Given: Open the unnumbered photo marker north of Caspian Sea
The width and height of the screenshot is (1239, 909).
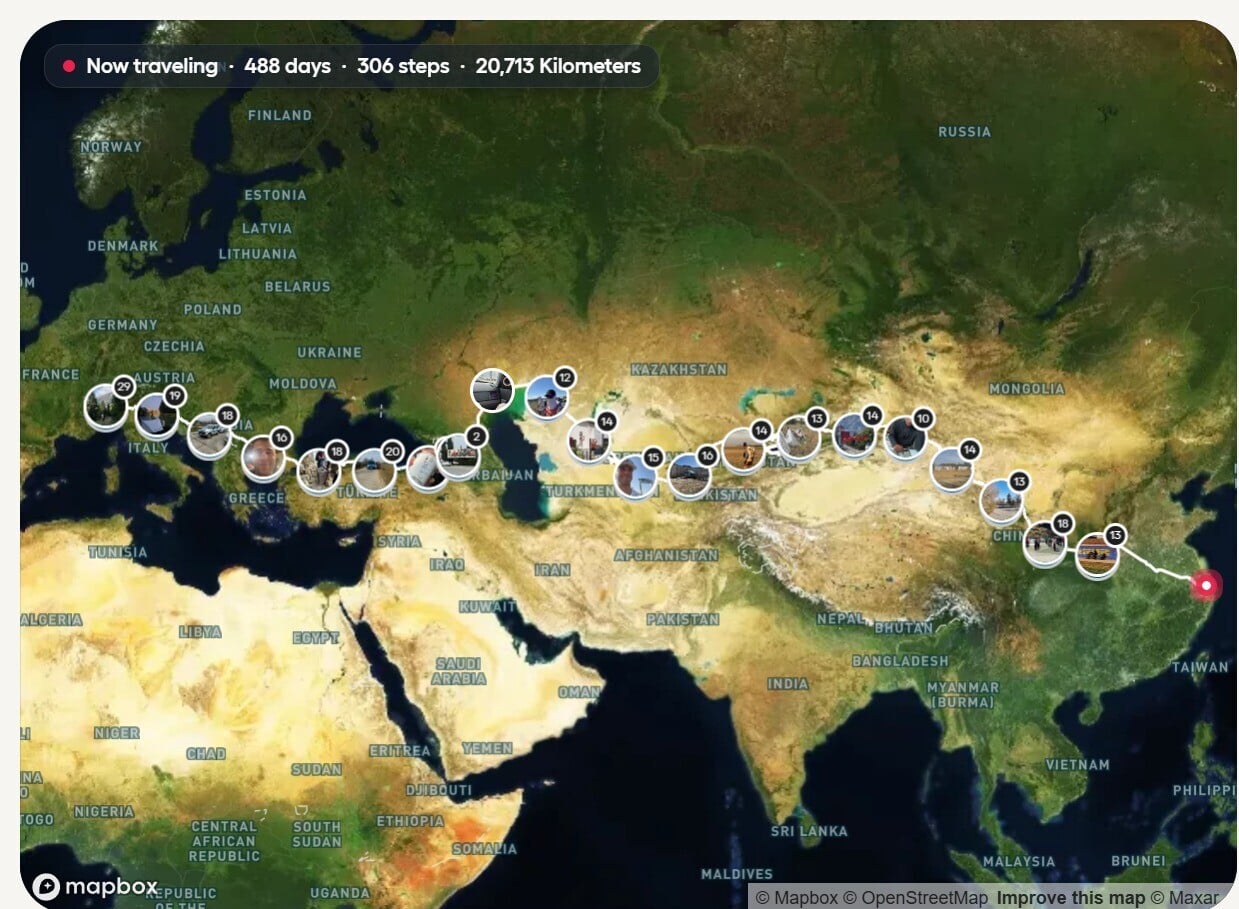Looking at the screenshot, I should [x=492, y=390].
